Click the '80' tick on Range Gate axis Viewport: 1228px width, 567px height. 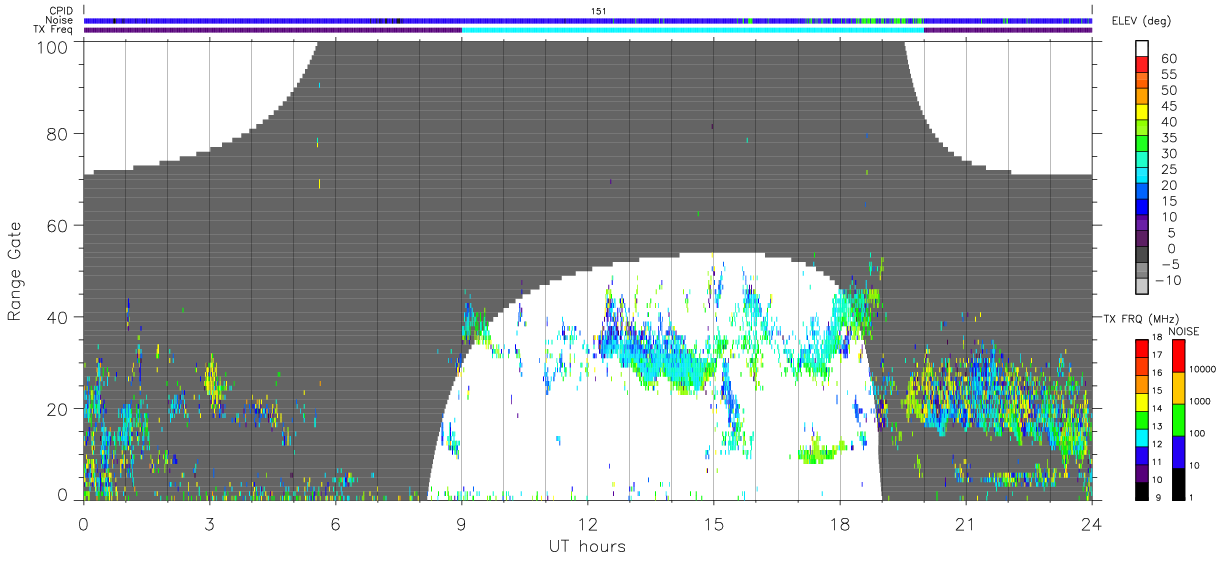coord(58,133)
